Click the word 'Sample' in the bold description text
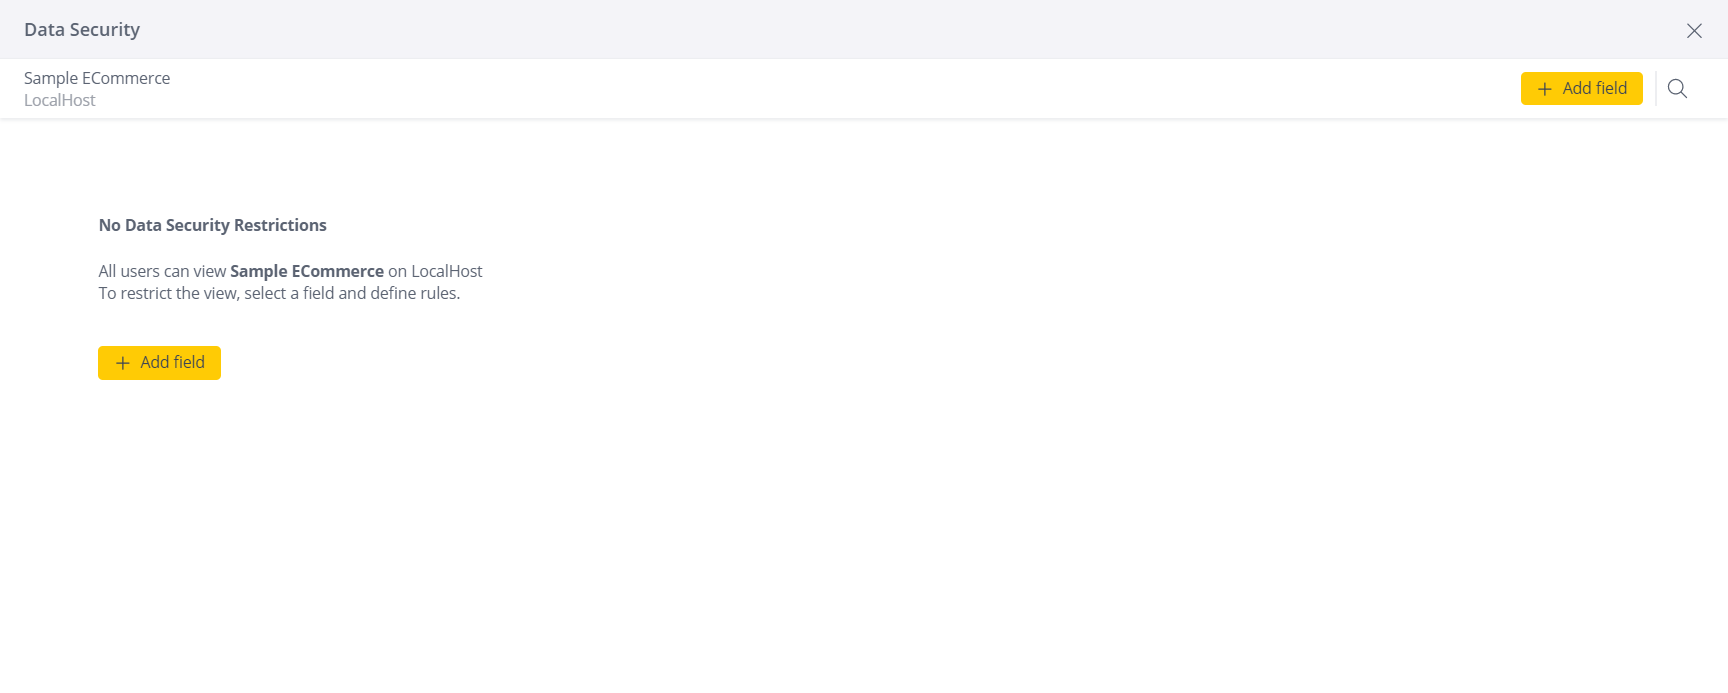1728x693 pixels. tap(258, 271)
